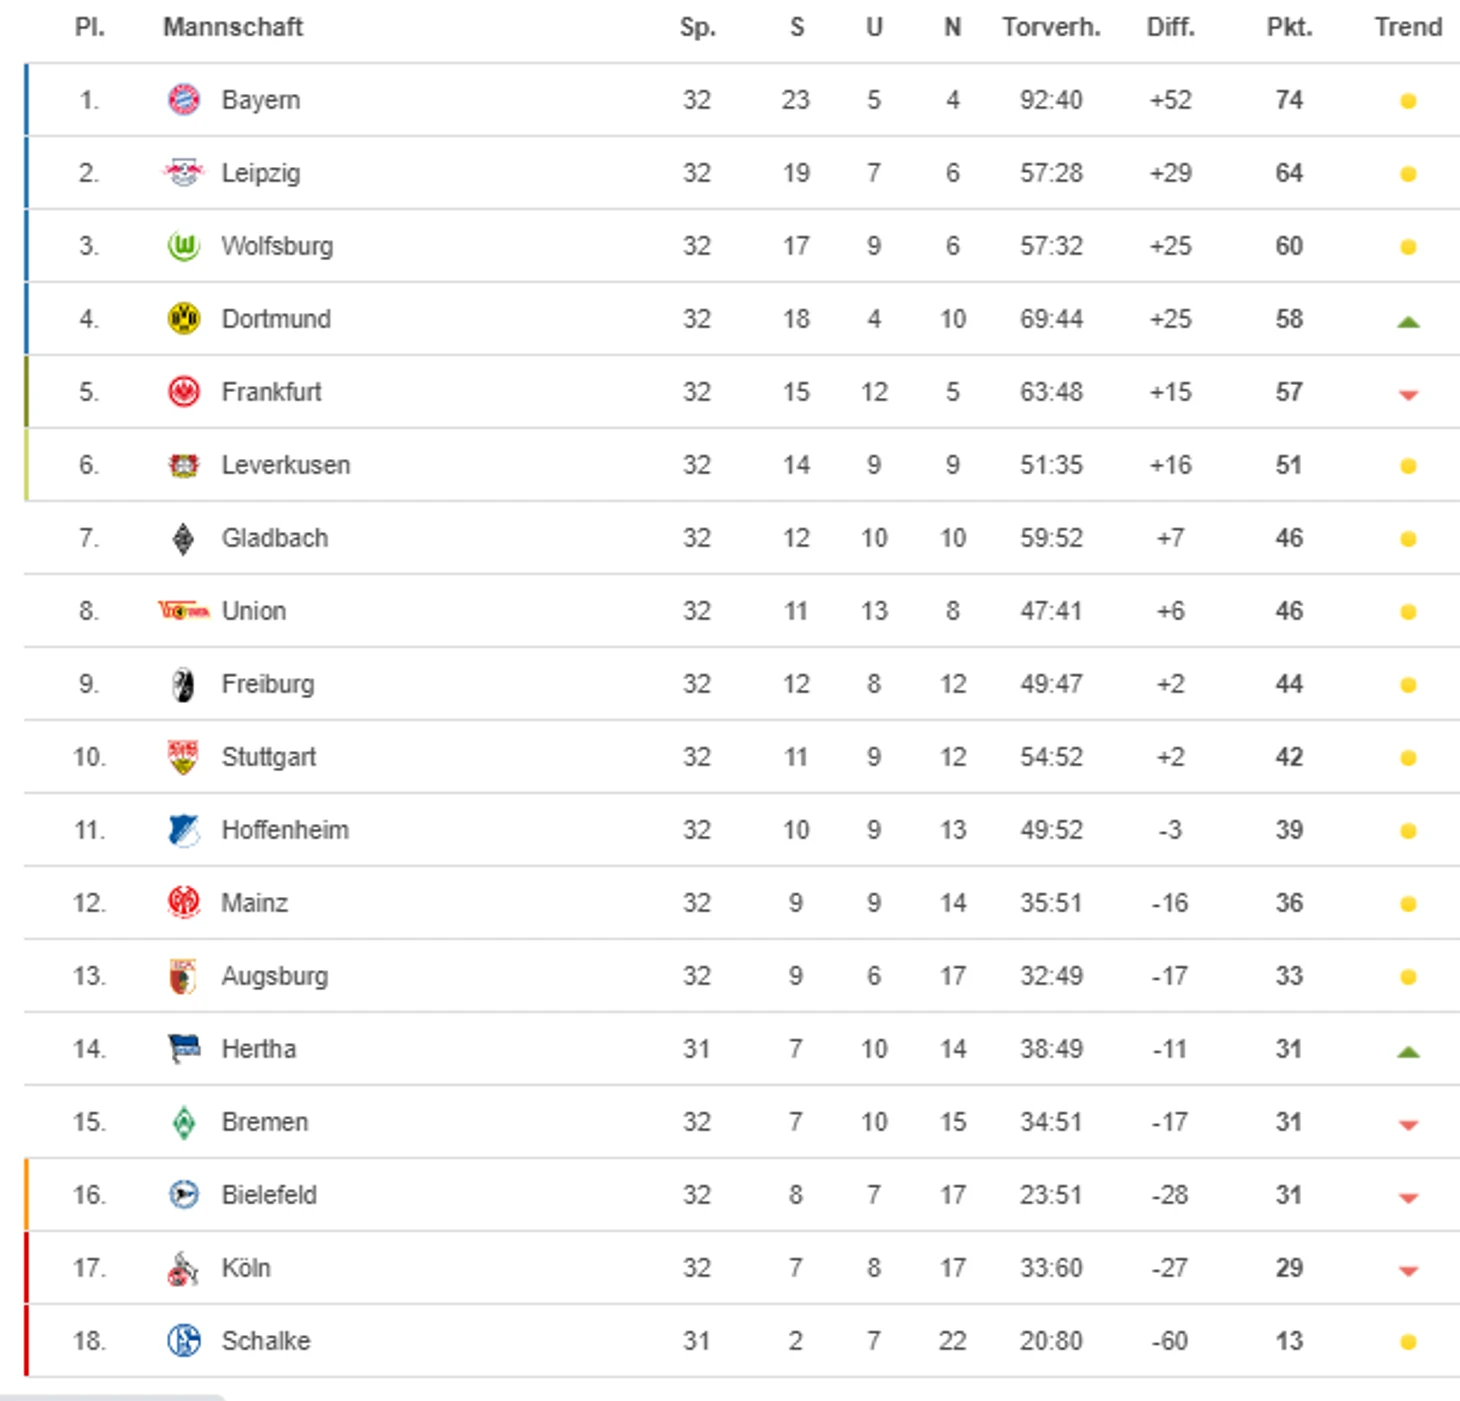Viewport: 1460px width, 1401px height.
Task: Select the Schalke club crest
Action: [184, 1340]
